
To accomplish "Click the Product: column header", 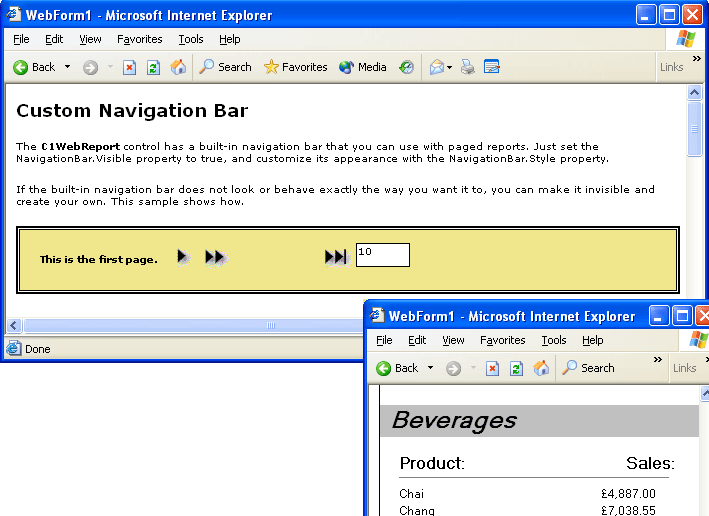I will tap(432, 463).
